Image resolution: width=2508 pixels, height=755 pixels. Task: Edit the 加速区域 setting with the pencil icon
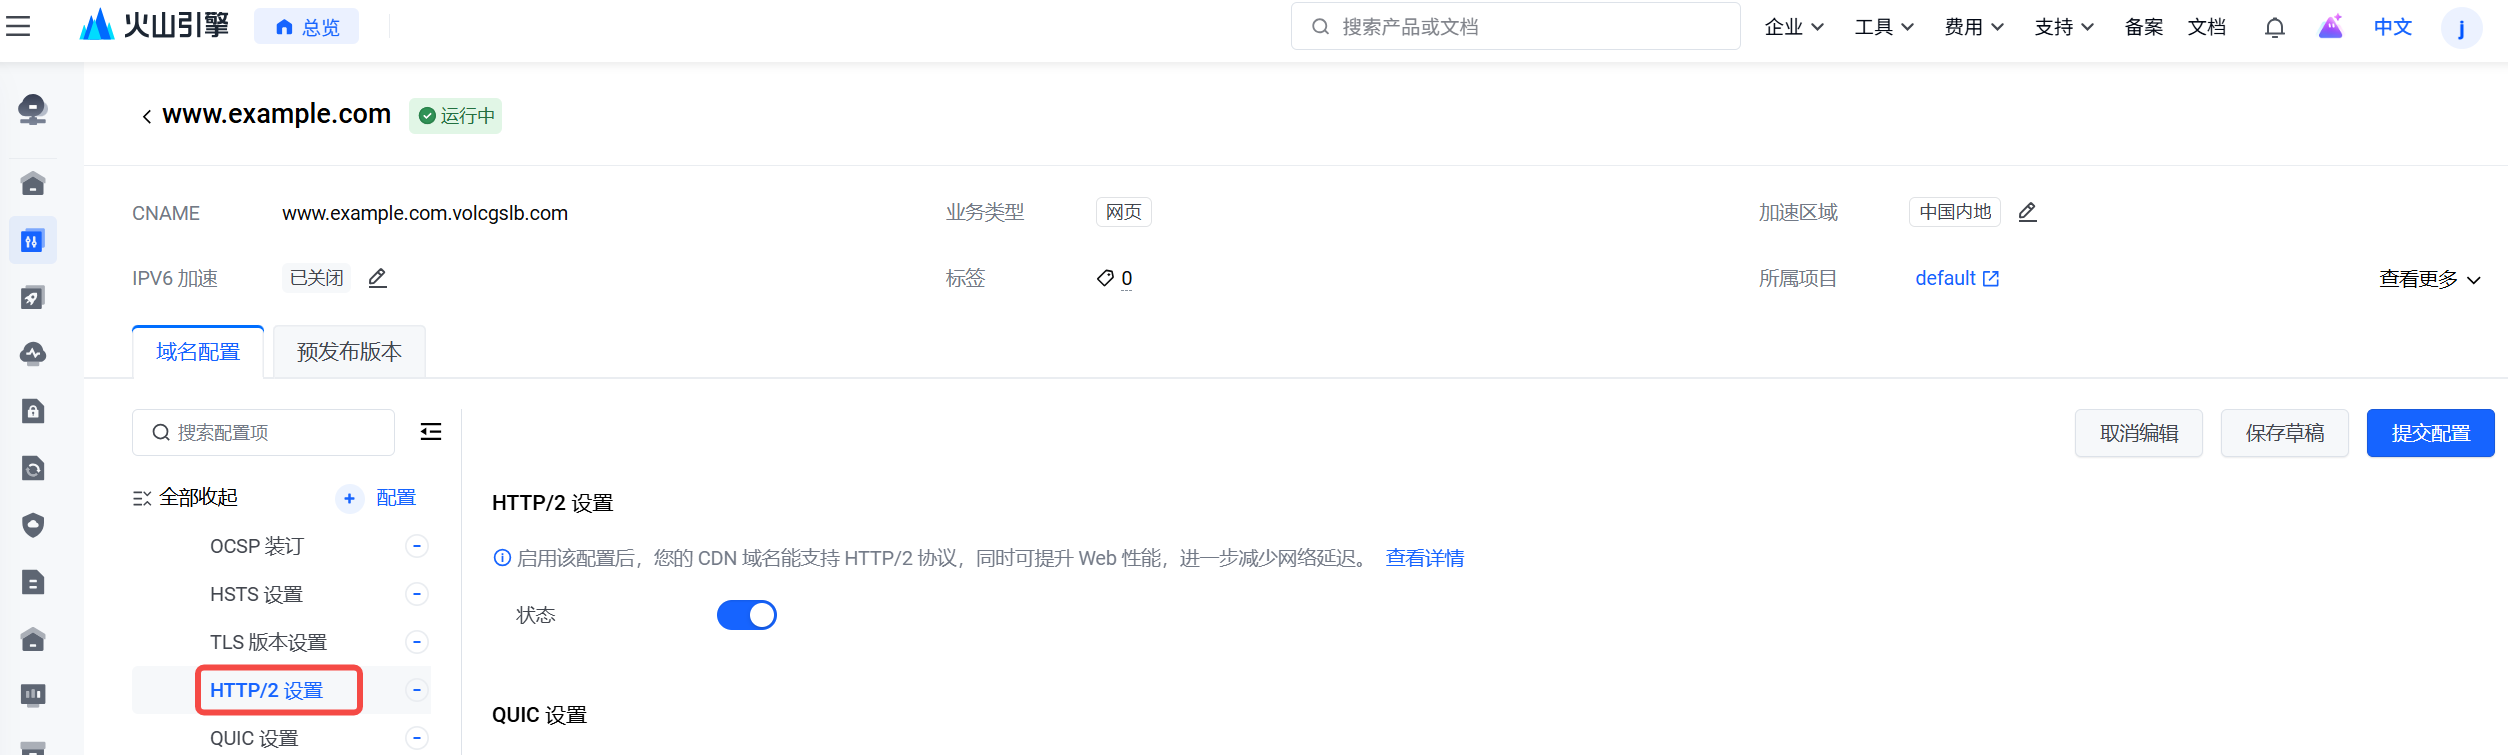(x=2027, y=212)
